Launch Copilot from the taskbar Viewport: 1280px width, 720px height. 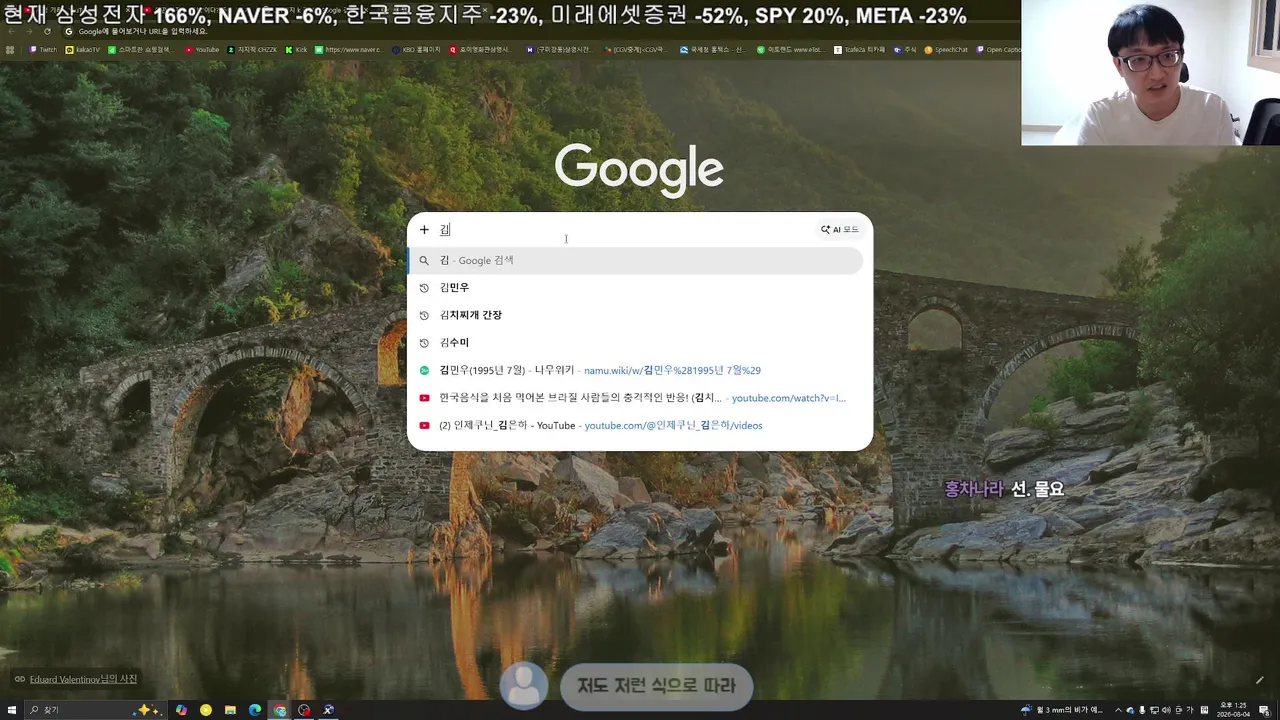[x=181, y=710]
